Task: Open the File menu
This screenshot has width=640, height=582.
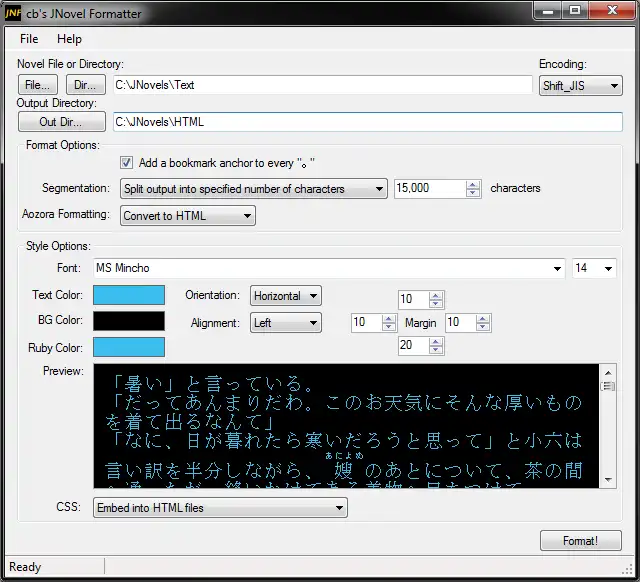Action: coord(29,39)
